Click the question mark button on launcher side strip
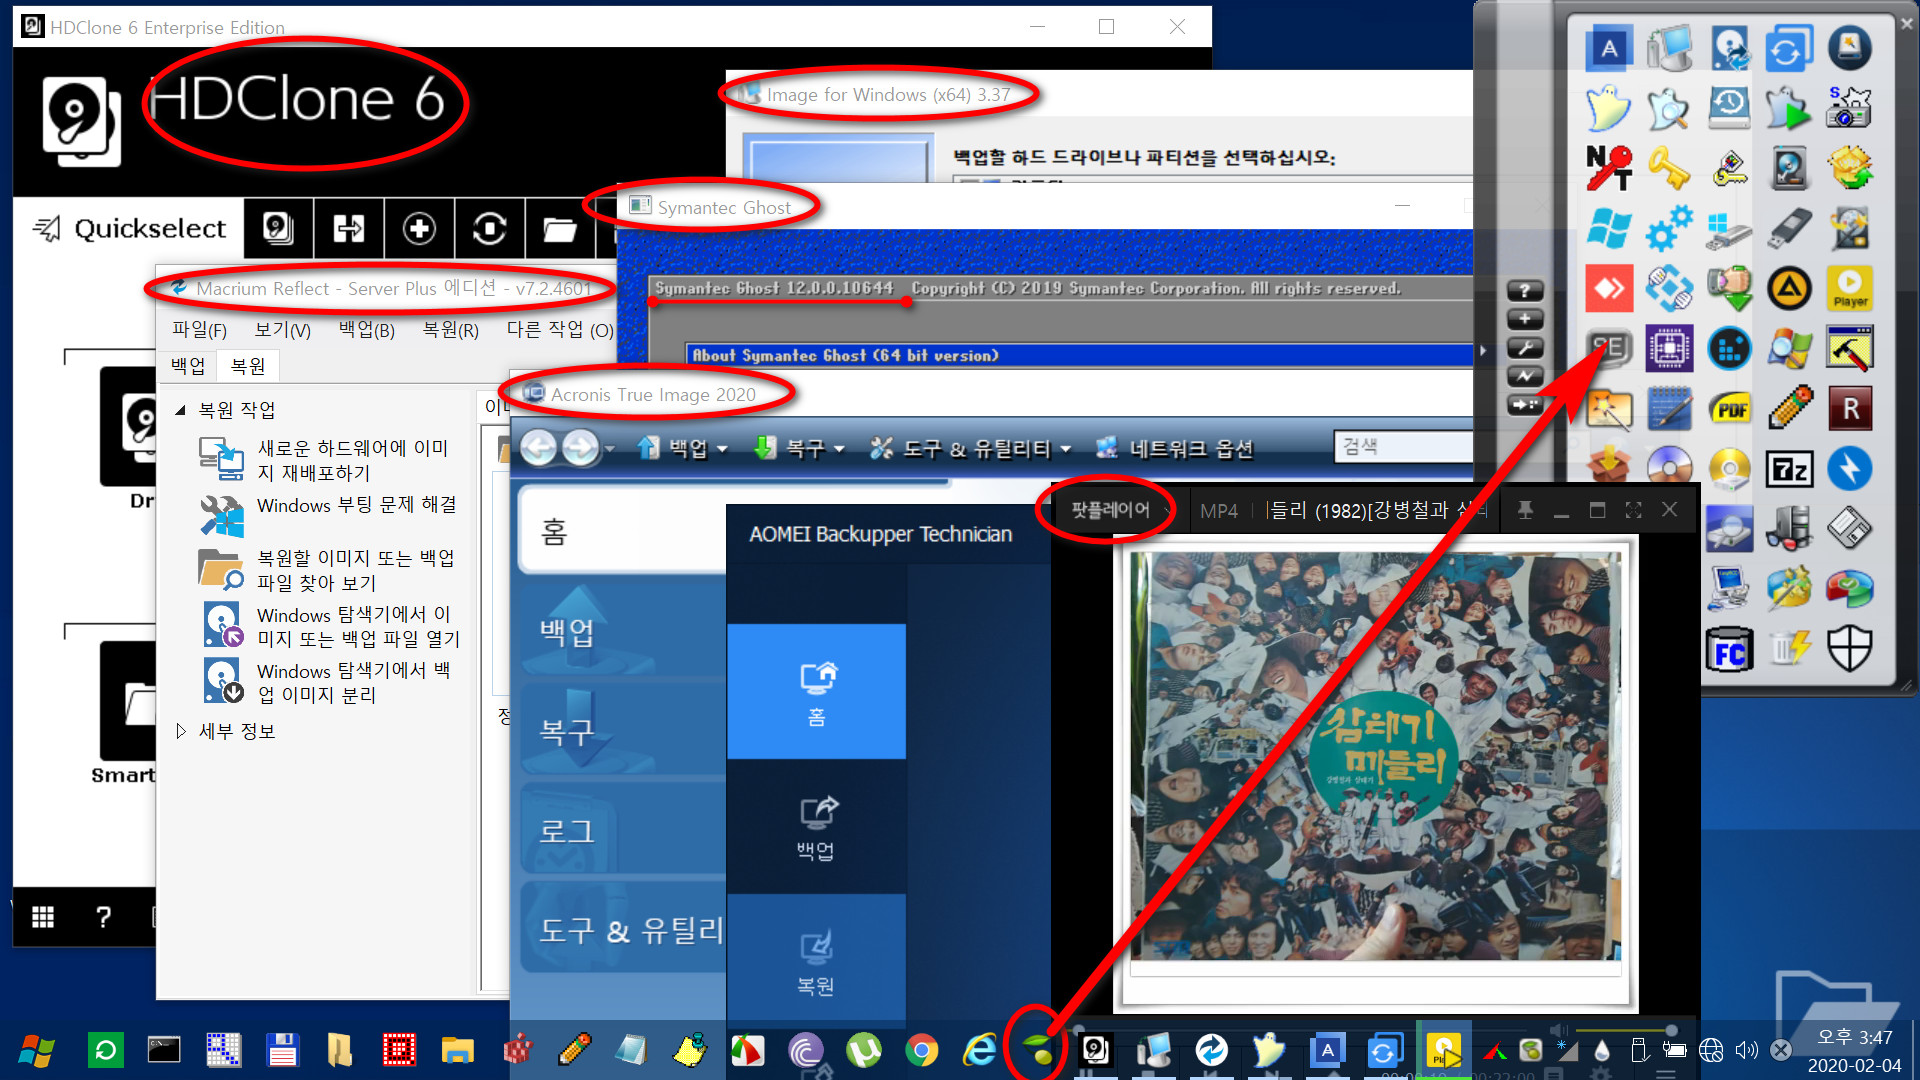Viewport: 1920px width, 1080px height. pos(1525,291)
